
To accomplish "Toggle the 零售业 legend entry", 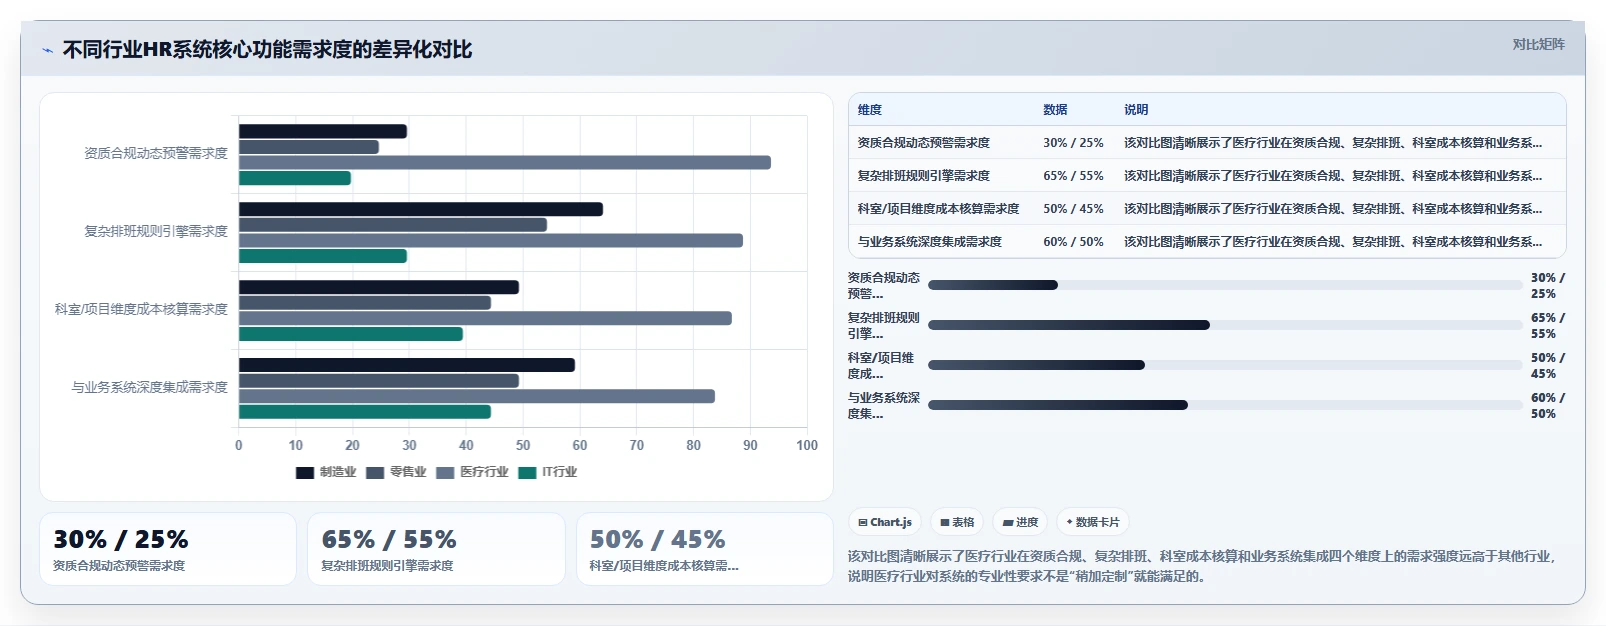I will [x=396, y=472].
